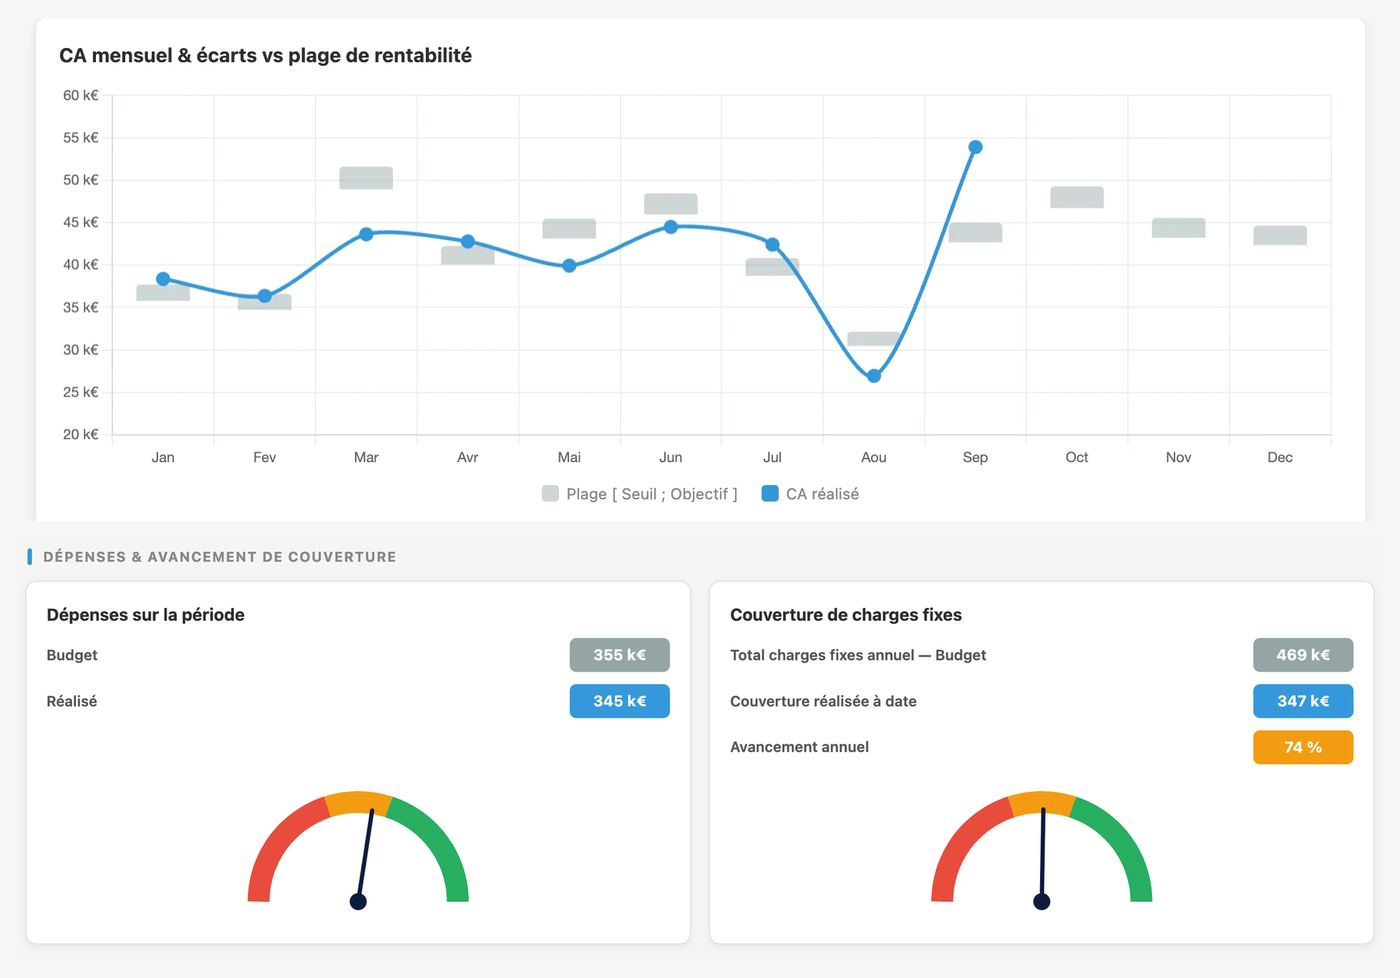Click the 345 k€ Réalisé badge
This screenshot has width=1400, height=978.
click(x=620, y=701)
